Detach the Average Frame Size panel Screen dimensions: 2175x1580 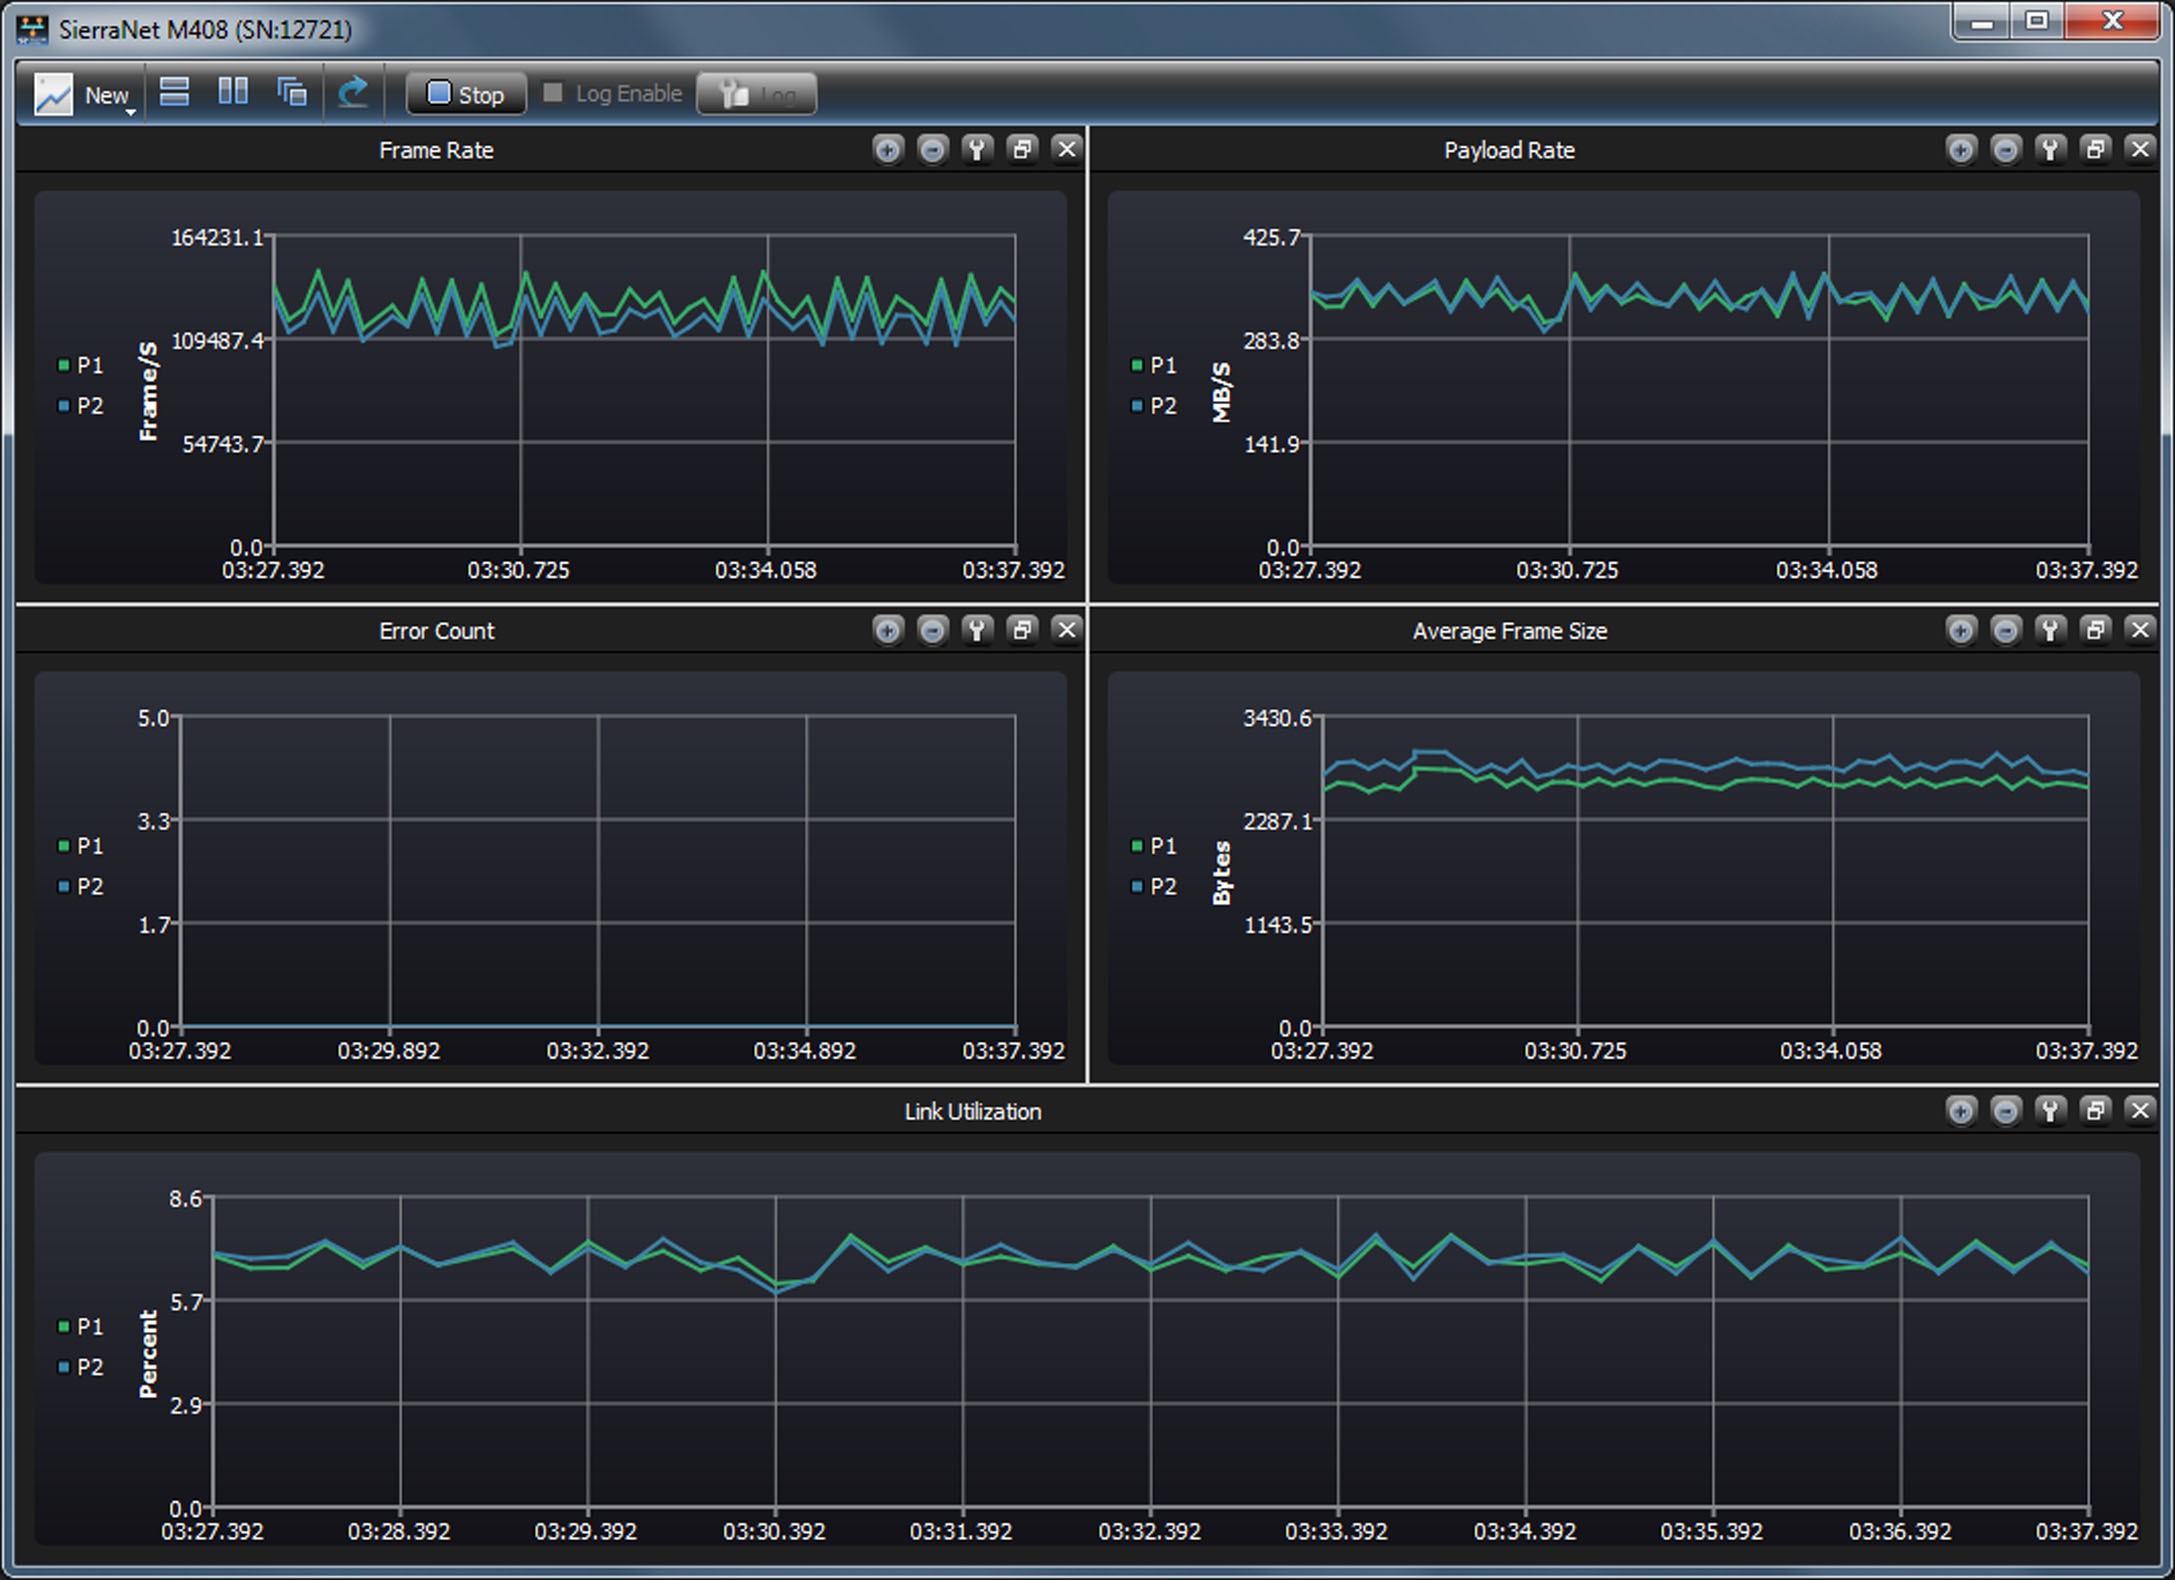point(2095,630)
